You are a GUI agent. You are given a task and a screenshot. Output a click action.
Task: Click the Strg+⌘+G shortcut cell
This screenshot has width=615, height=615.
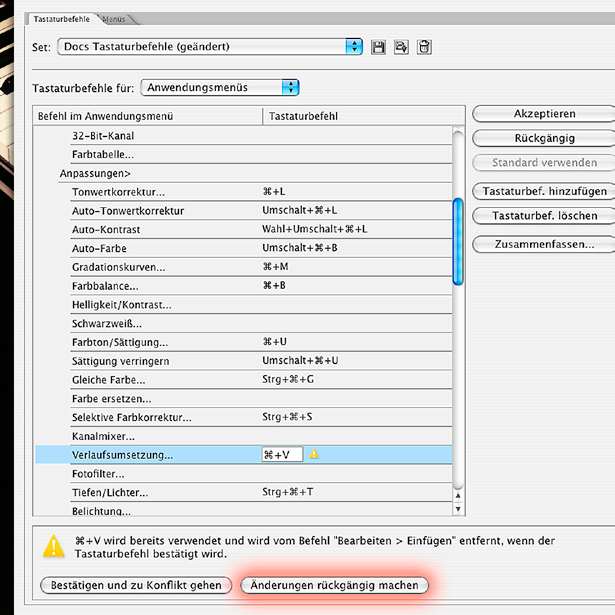click(x=288, y=379)
